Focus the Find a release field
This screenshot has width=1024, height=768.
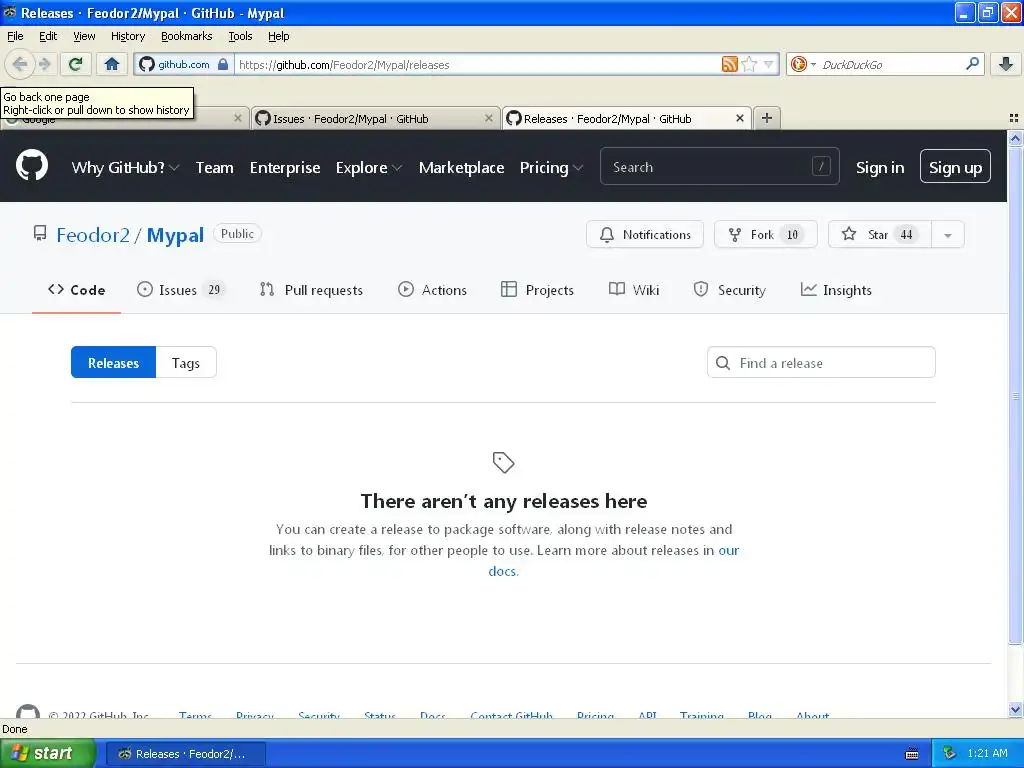[821, 362]
